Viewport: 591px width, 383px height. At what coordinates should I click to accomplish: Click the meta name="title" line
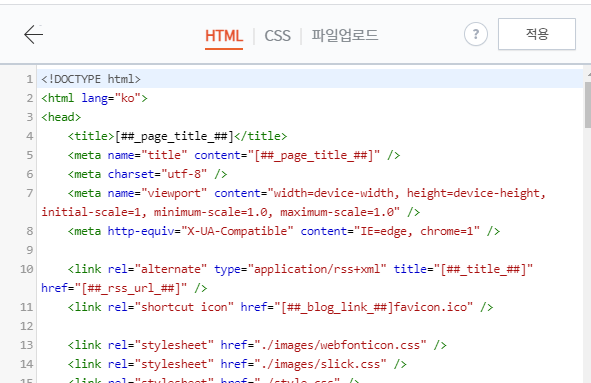[x=234, y=155]
